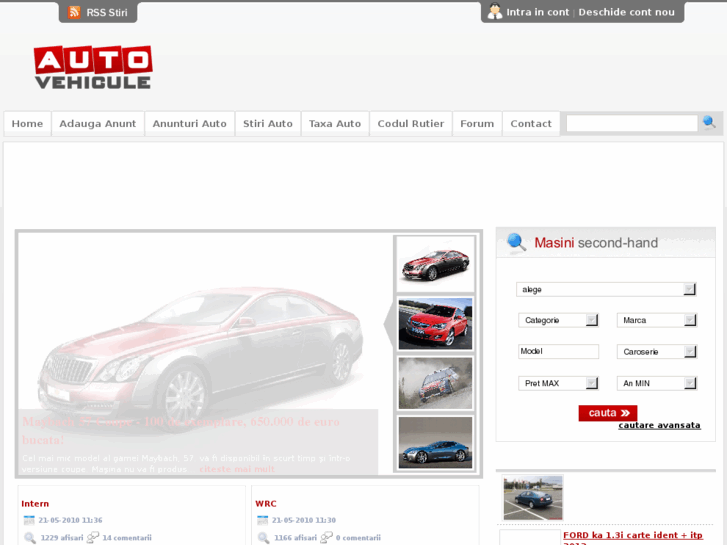The image size is (727, 545).
Task: Open Stiri Auto menu item
Action: click(268, 123)
